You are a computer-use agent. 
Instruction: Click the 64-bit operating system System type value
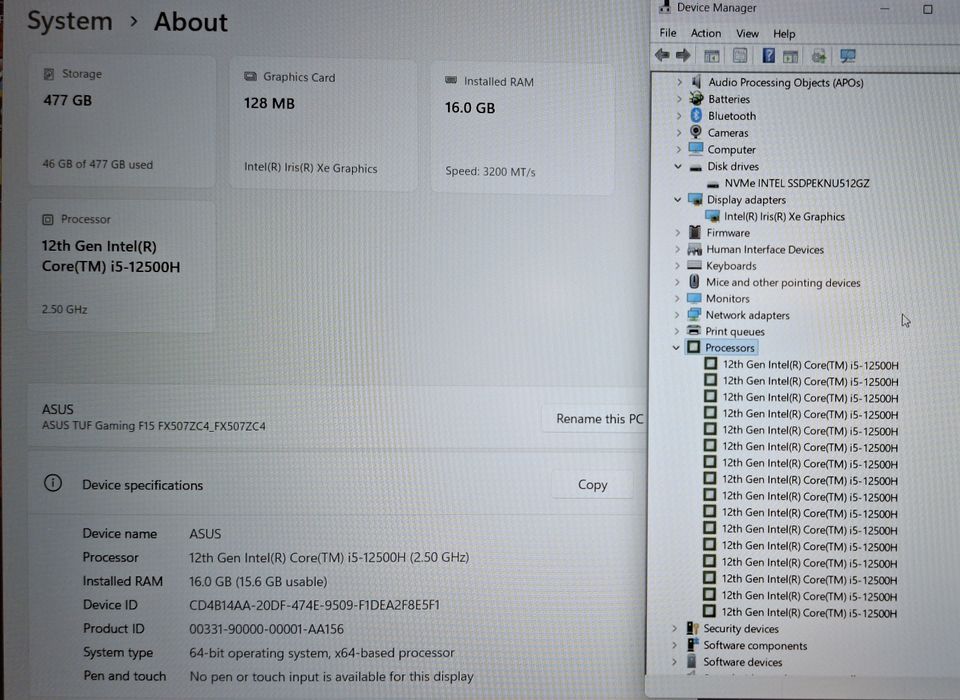click(x=321, y=653)
